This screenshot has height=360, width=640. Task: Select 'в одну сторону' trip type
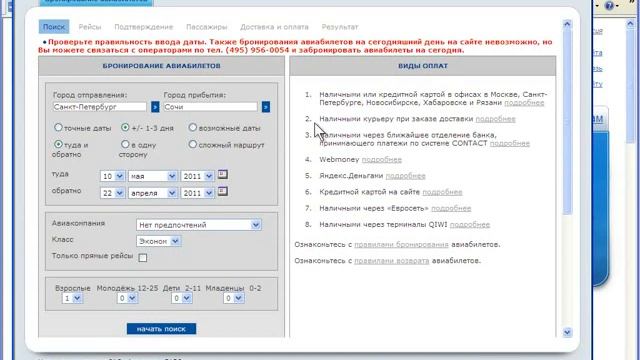(x=125, y=144)
